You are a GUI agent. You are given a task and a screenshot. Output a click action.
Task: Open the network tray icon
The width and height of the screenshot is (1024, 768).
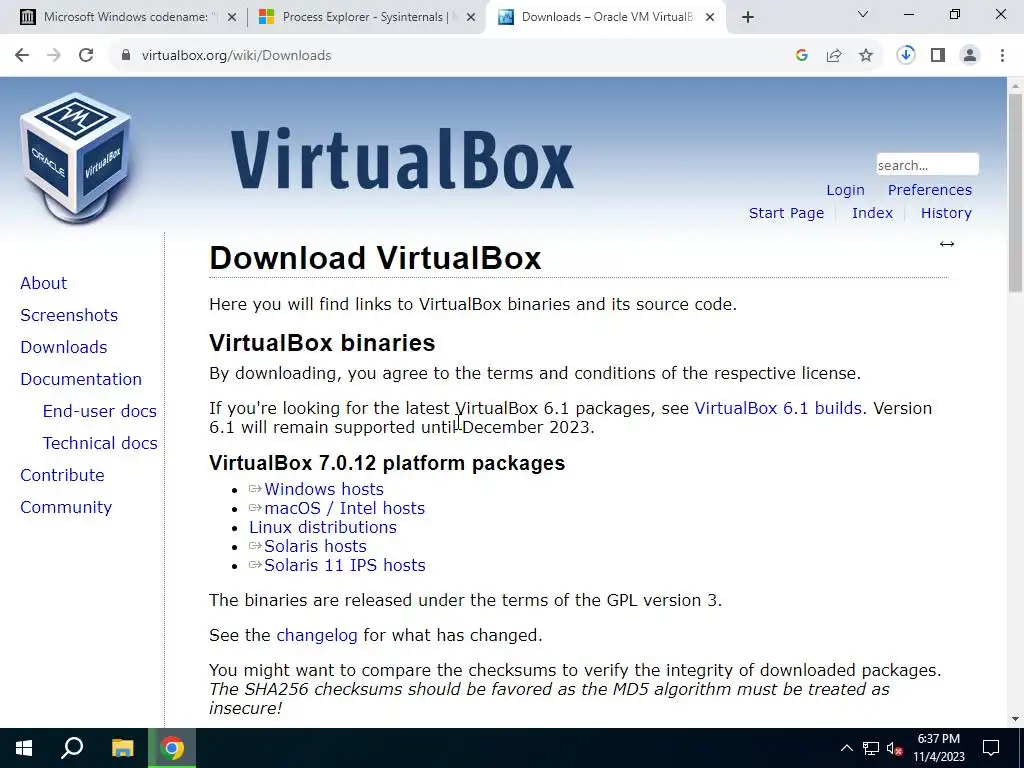pos(871,748)
